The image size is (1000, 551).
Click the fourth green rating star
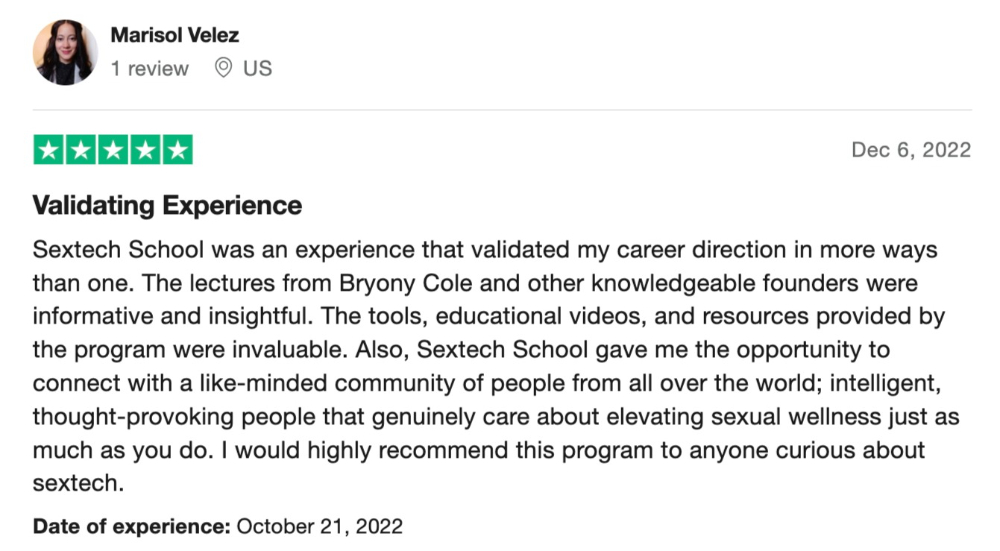145,150
